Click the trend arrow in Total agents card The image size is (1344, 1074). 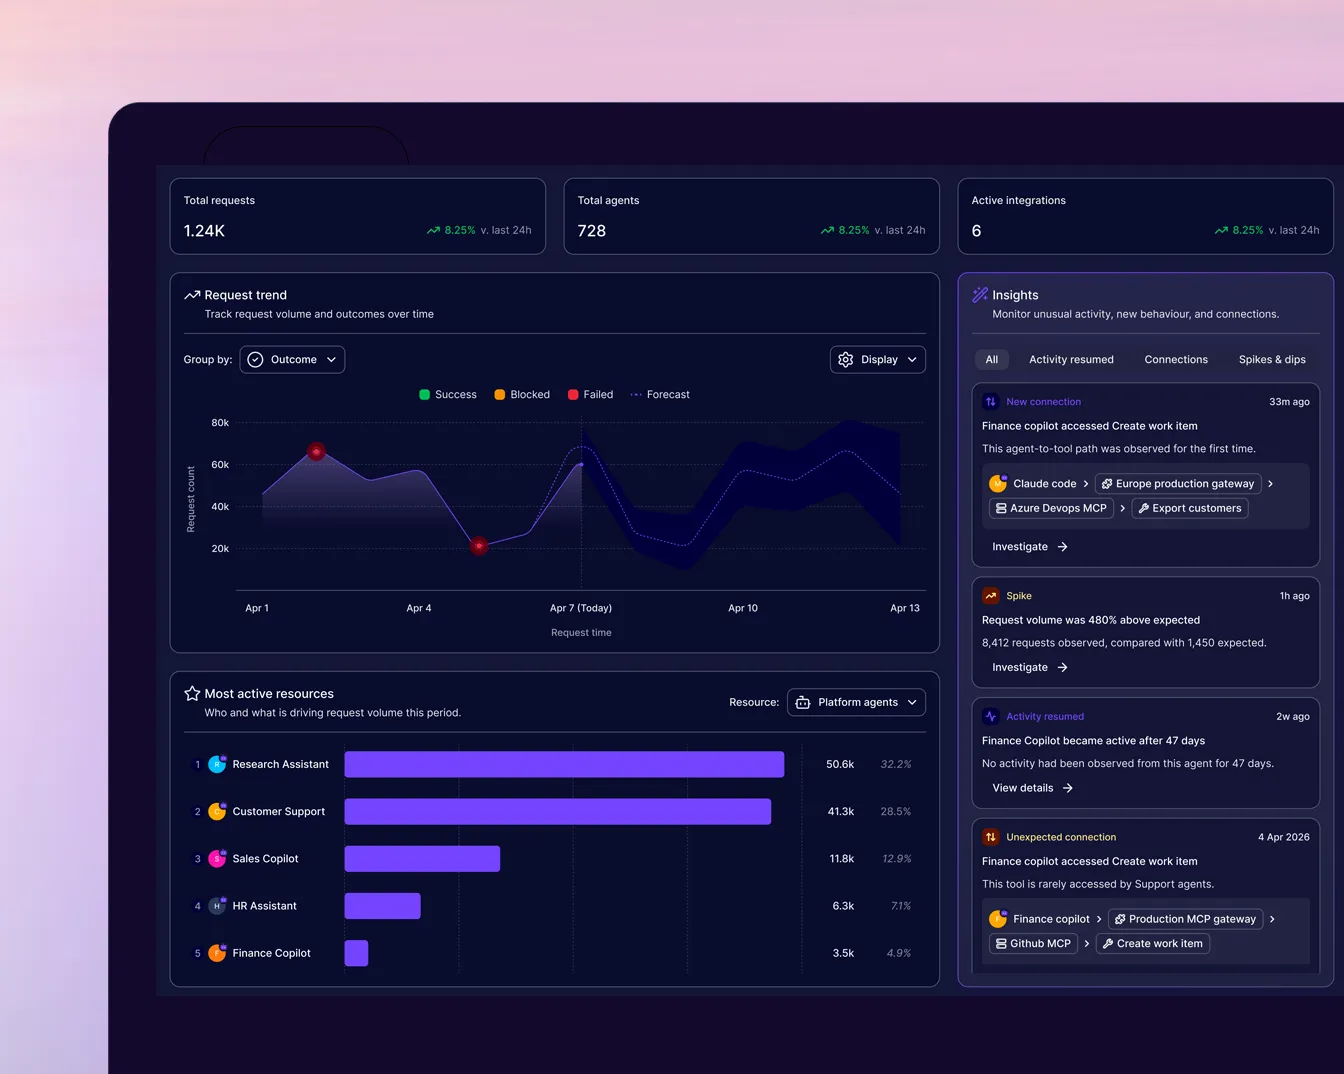[827, 230]
